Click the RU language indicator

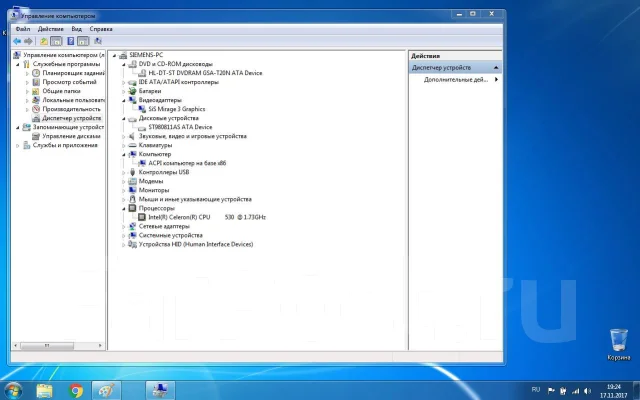point(536,390)
